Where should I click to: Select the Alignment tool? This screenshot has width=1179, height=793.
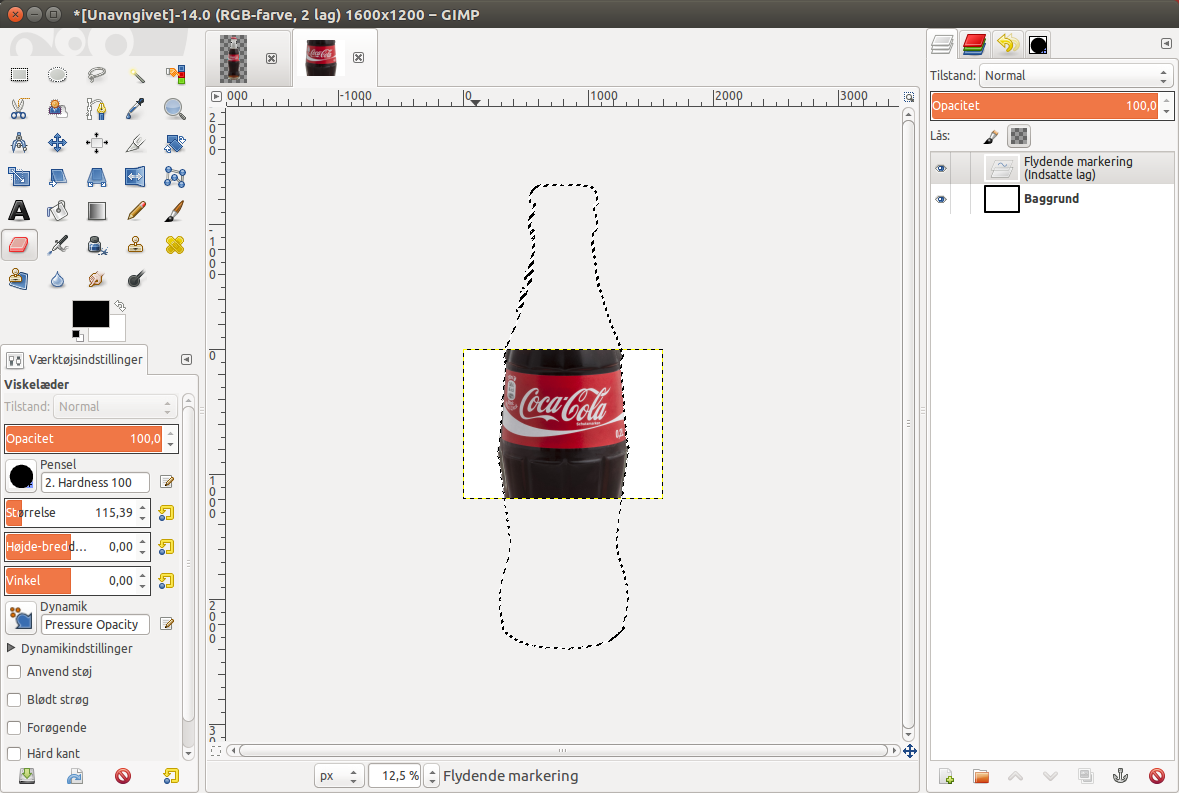click(96, 143)
